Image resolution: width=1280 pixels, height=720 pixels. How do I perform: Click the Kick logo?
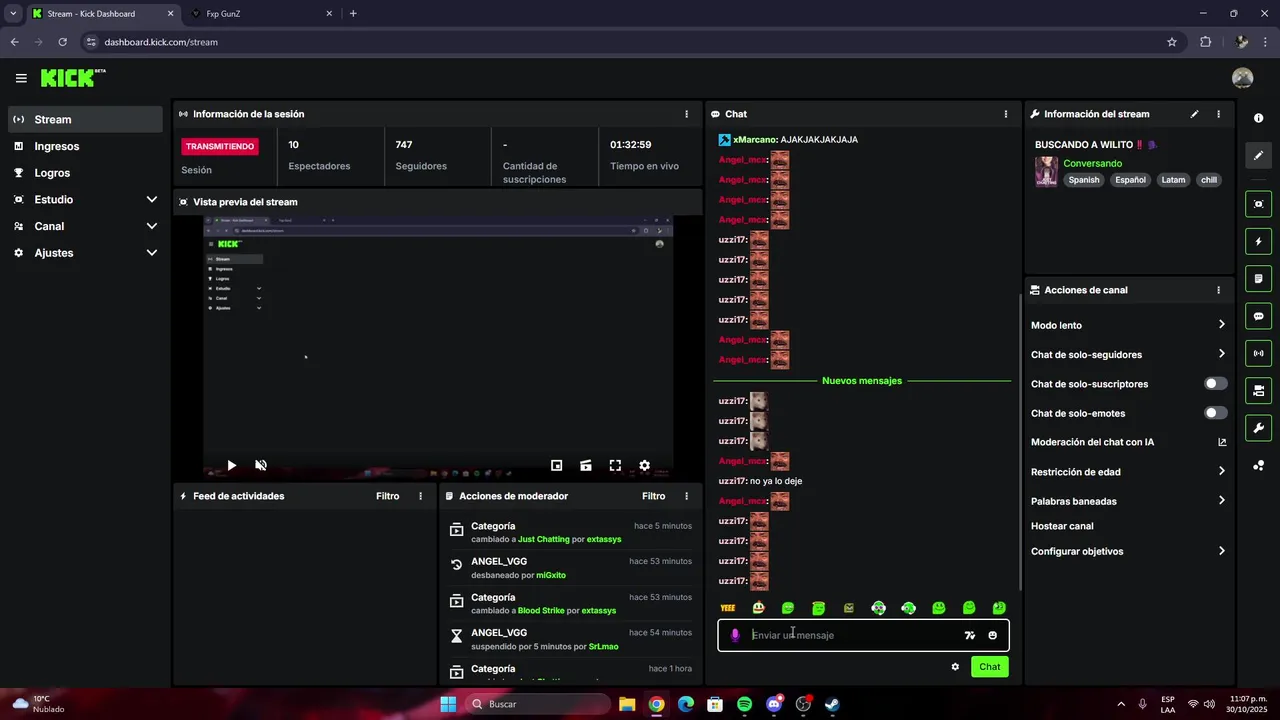(x=73, y=78)
